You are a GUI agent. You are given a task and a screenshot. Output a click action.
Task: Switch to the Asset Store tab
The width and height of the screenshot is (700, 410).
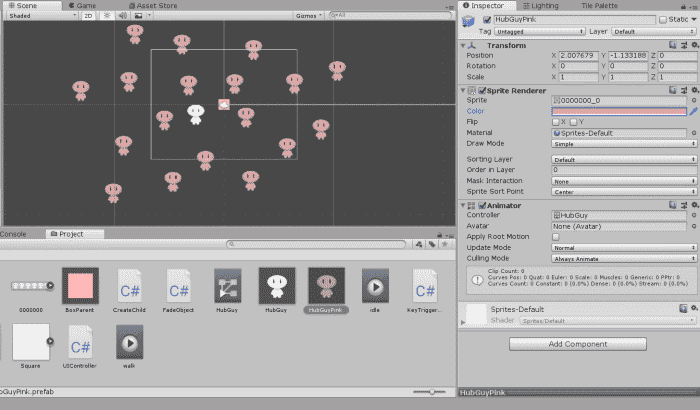(x=154, y=5)
